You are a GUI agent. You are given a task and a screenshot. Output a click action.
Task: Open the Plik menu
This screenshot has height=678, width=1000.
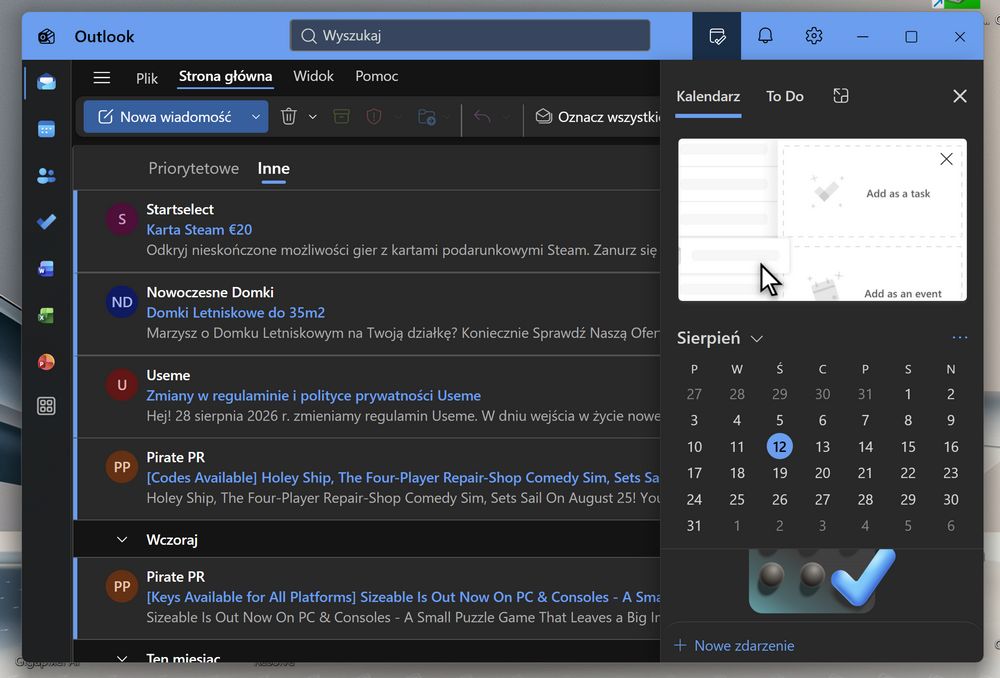(147, 78)
